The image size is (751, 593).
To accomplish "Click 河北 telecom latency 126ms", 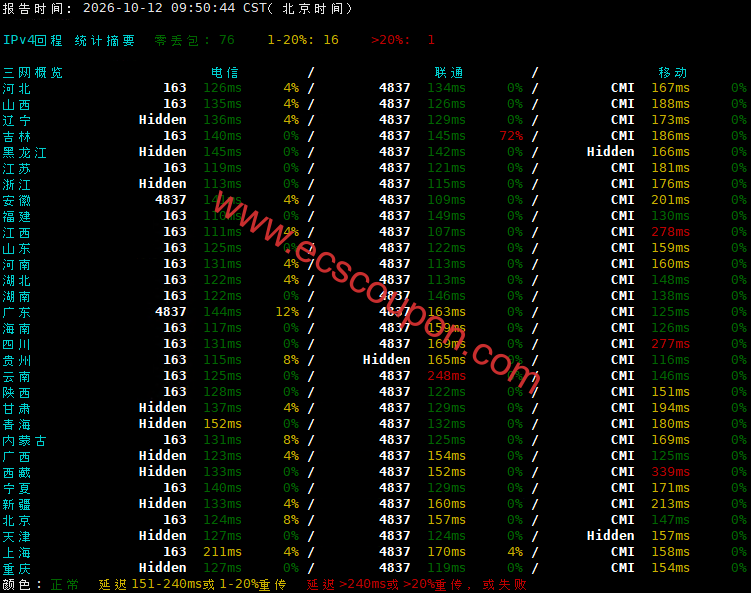I will 222,88.
